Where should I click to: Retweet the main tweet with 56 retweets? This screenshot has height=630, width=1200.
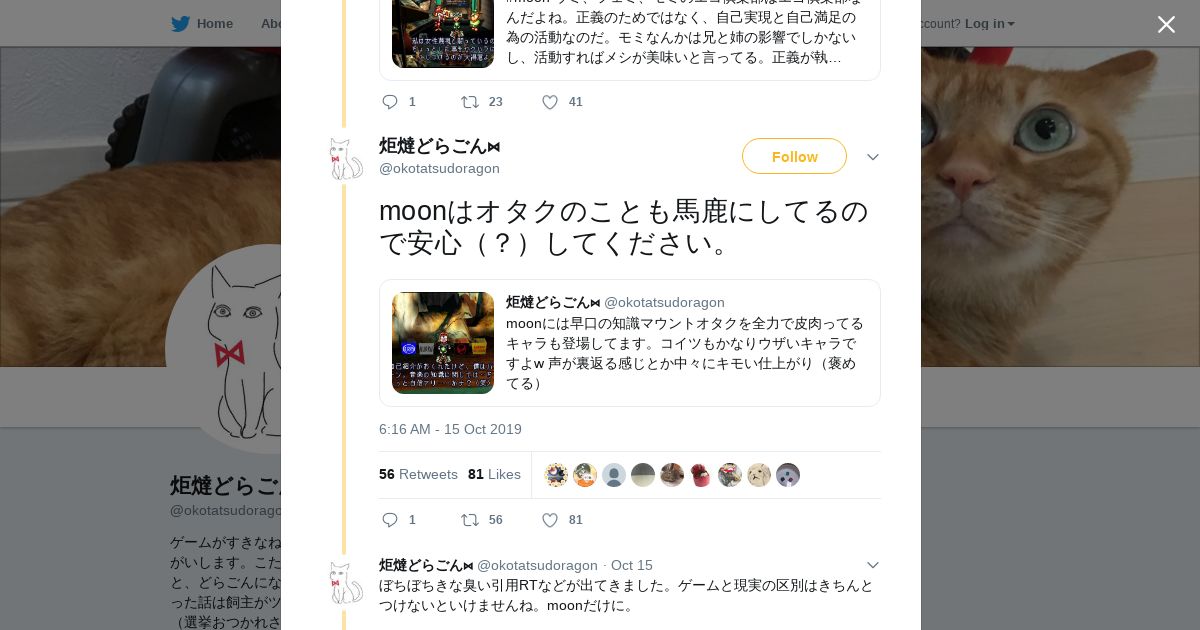tap(469, 520)
